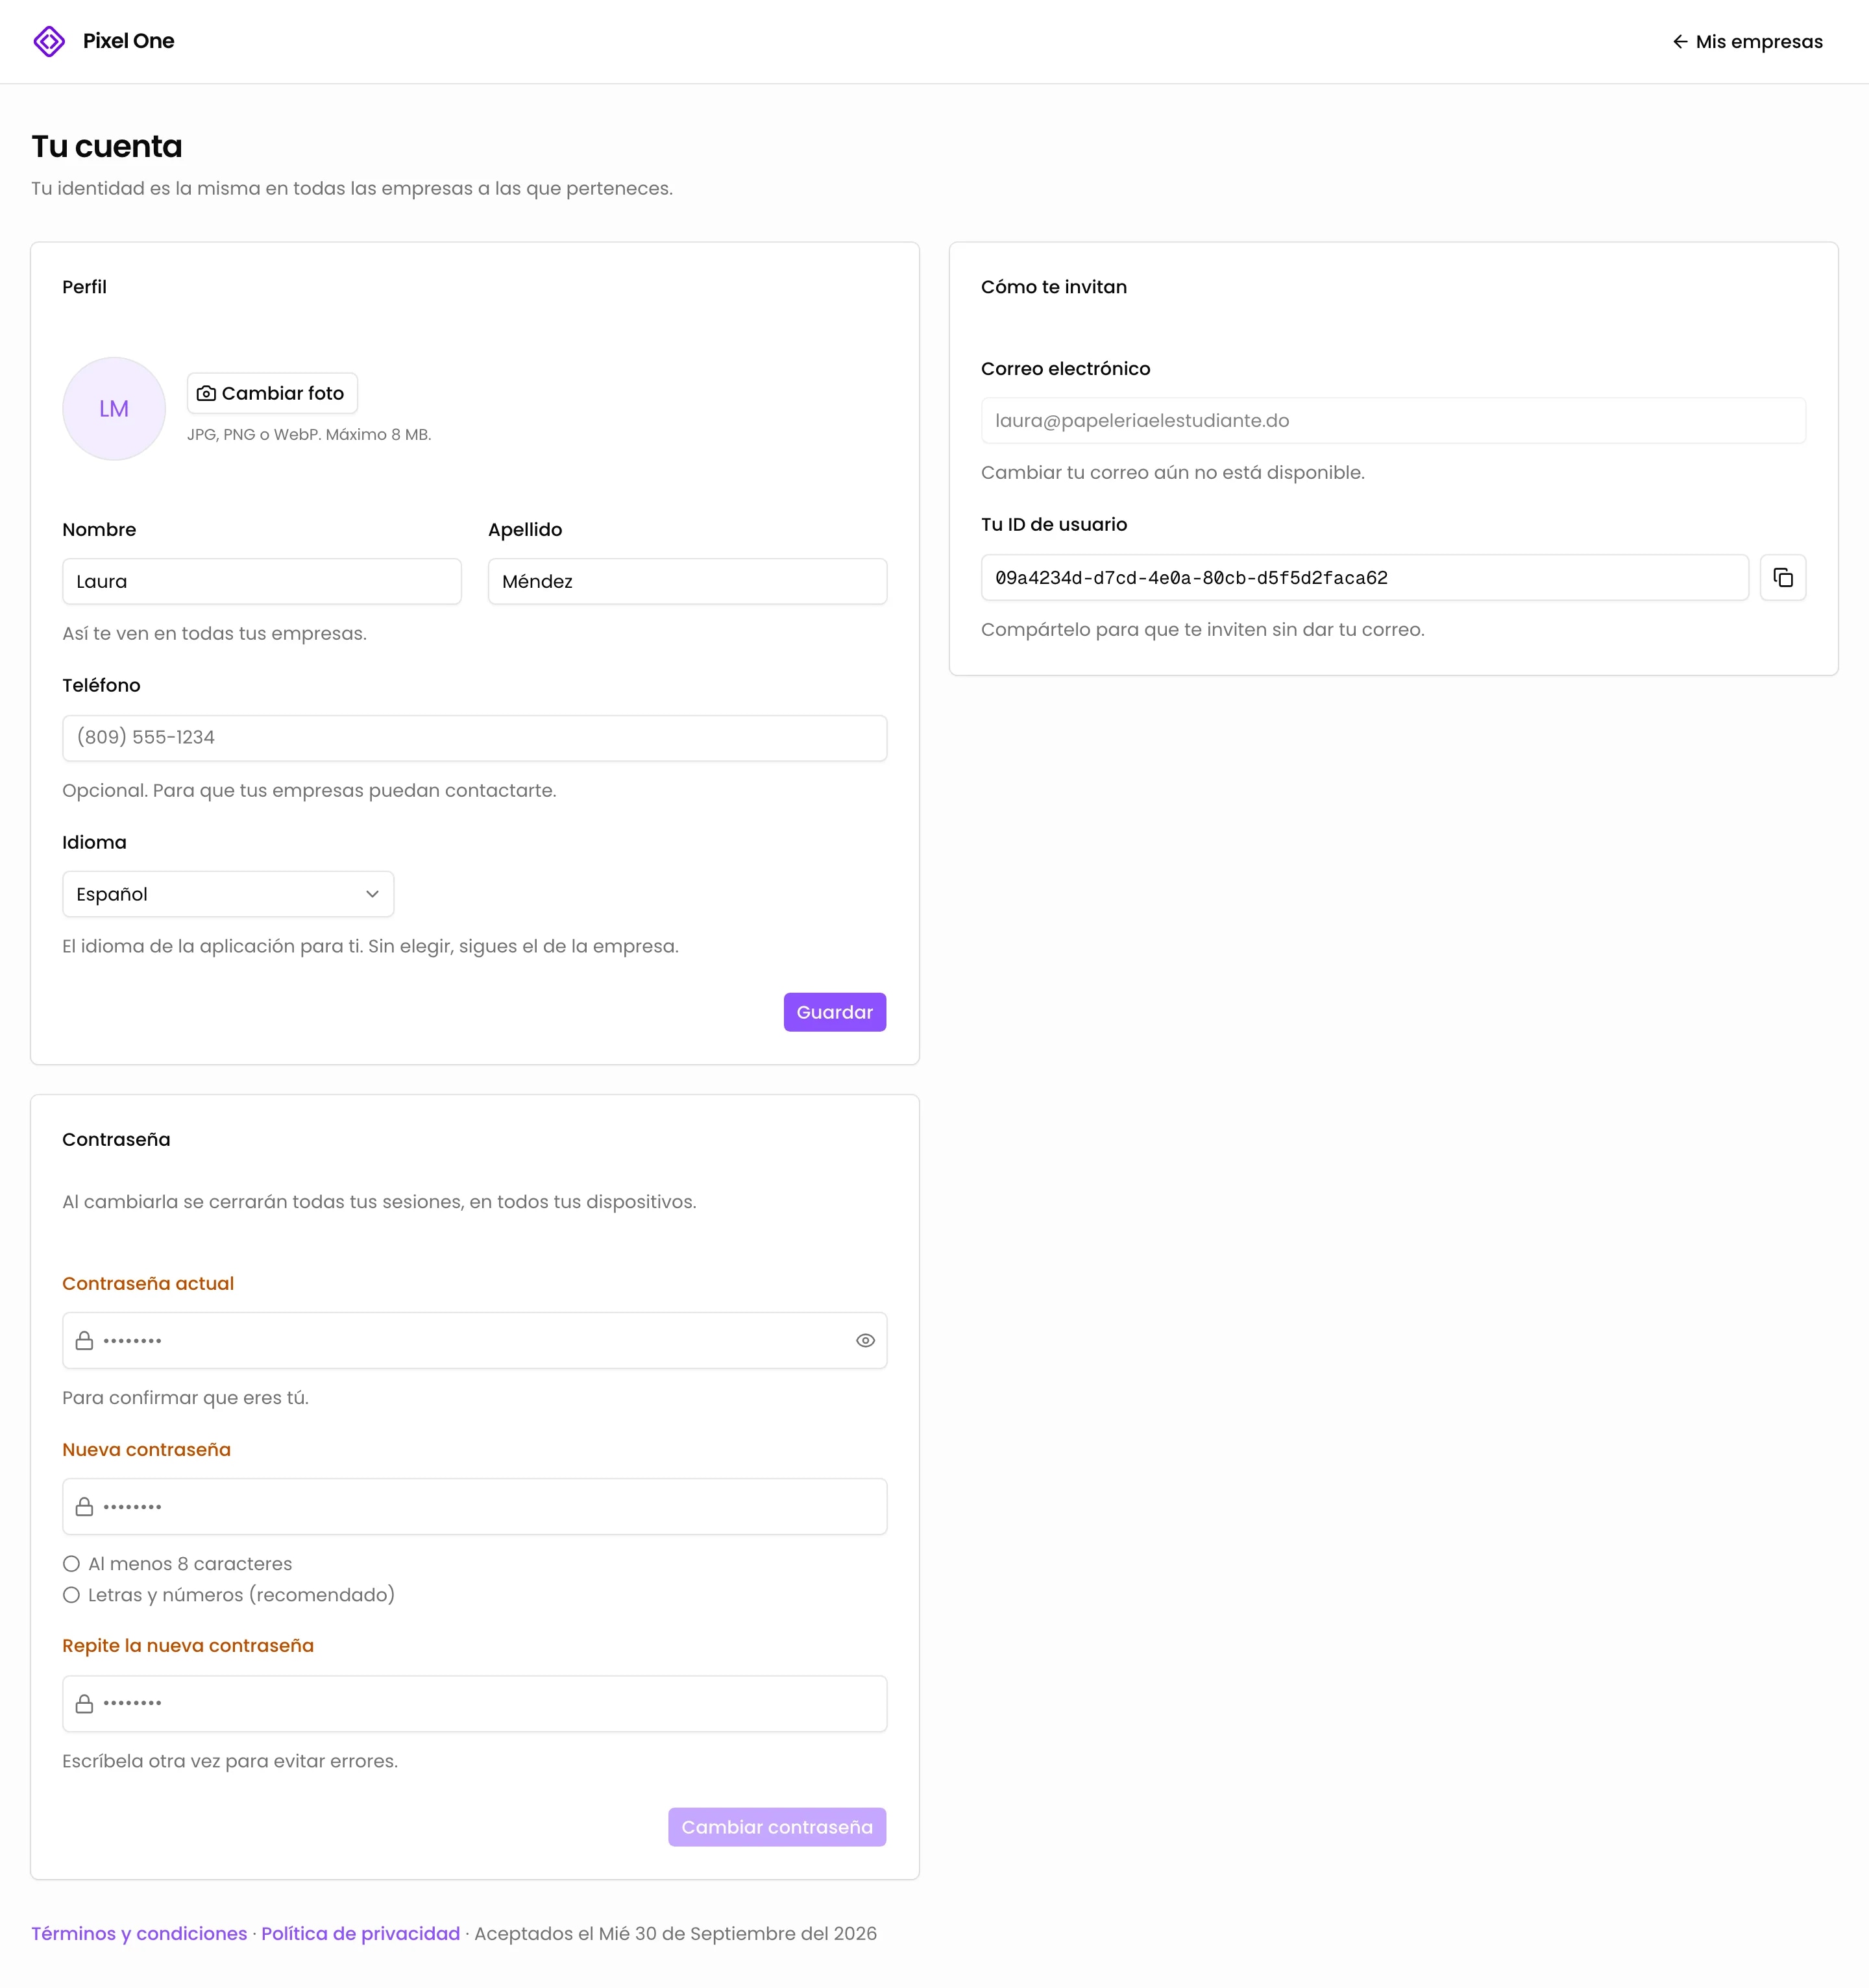Click the Correo electrónico email field
This screenshot has width=1869, height=1988.
[1393, 420]
